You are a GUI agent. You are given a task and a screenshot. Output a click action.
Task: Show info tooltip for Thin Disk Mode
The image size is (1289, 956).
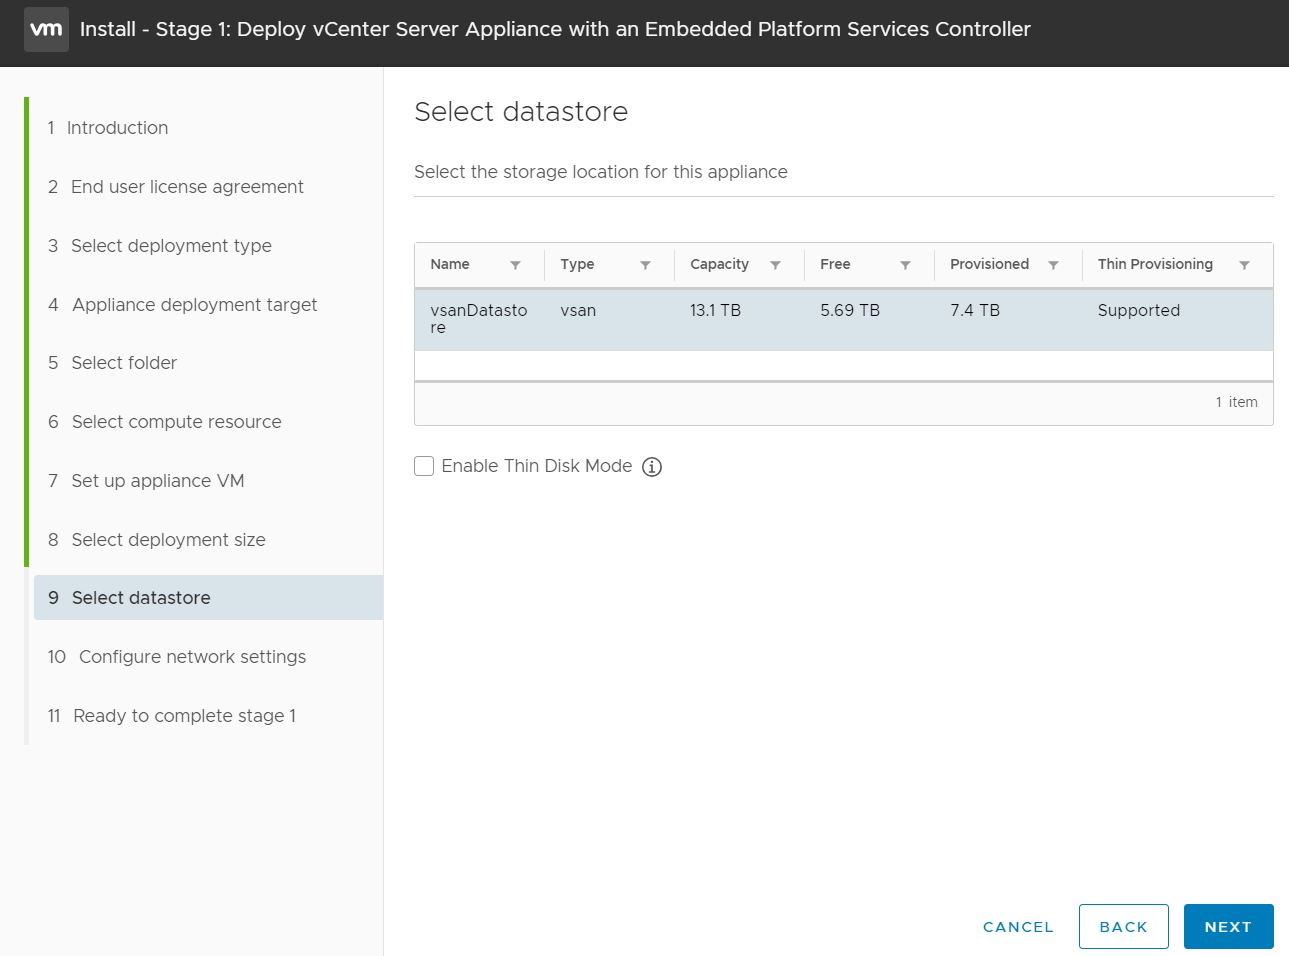pos(652,467)
